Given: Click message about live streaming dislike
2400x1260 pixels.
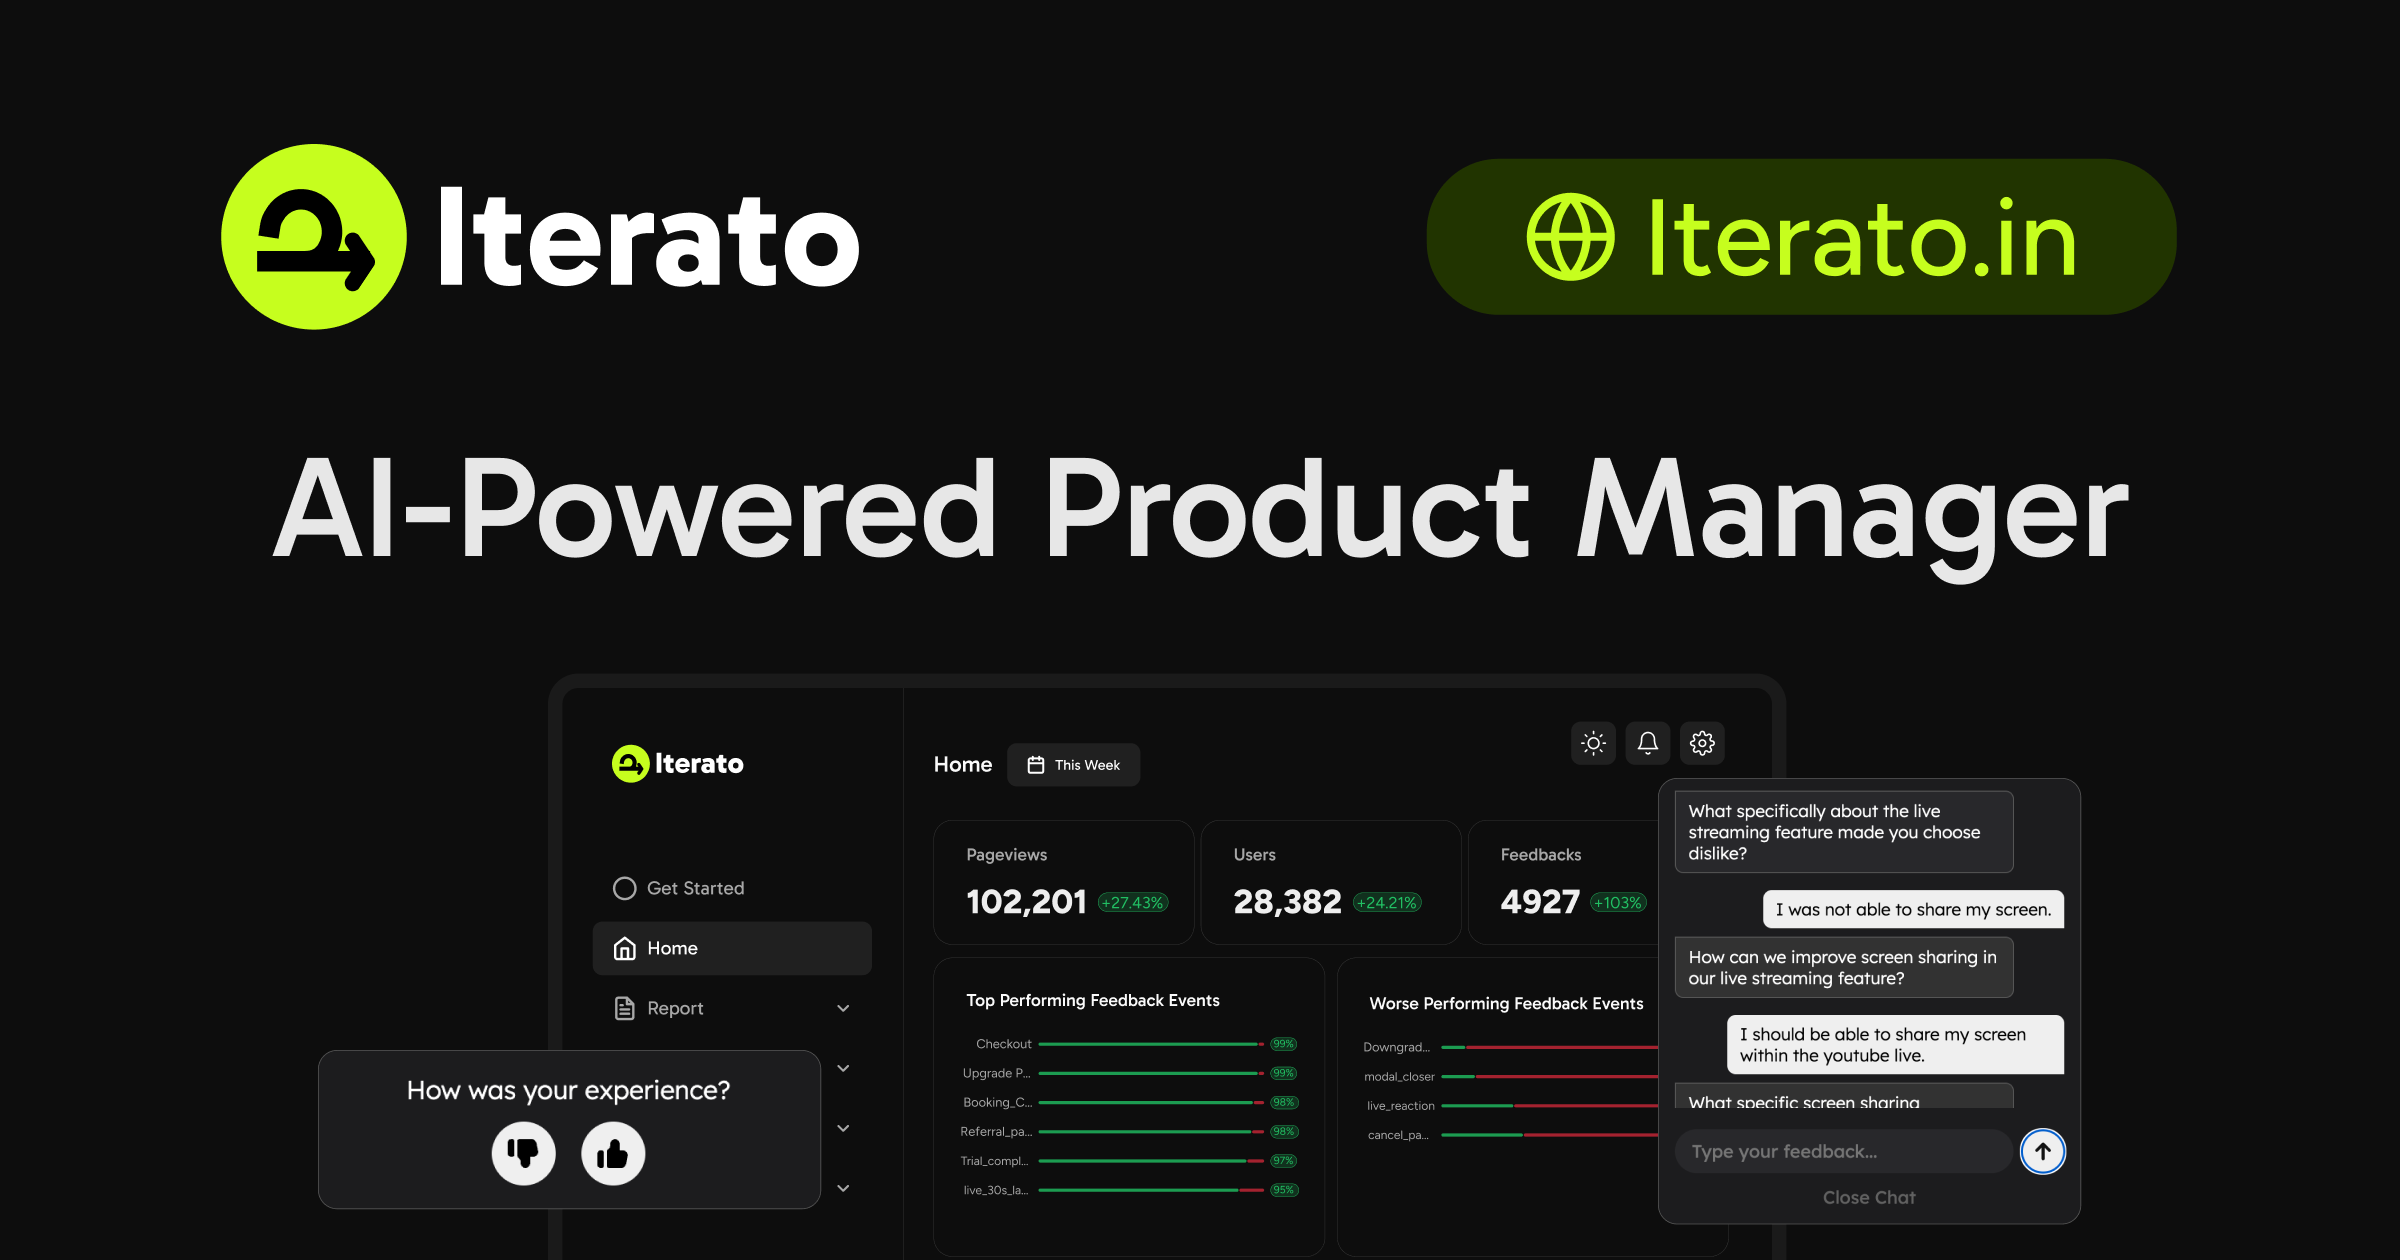Looking at the screenshot, I should (1844, 832).
